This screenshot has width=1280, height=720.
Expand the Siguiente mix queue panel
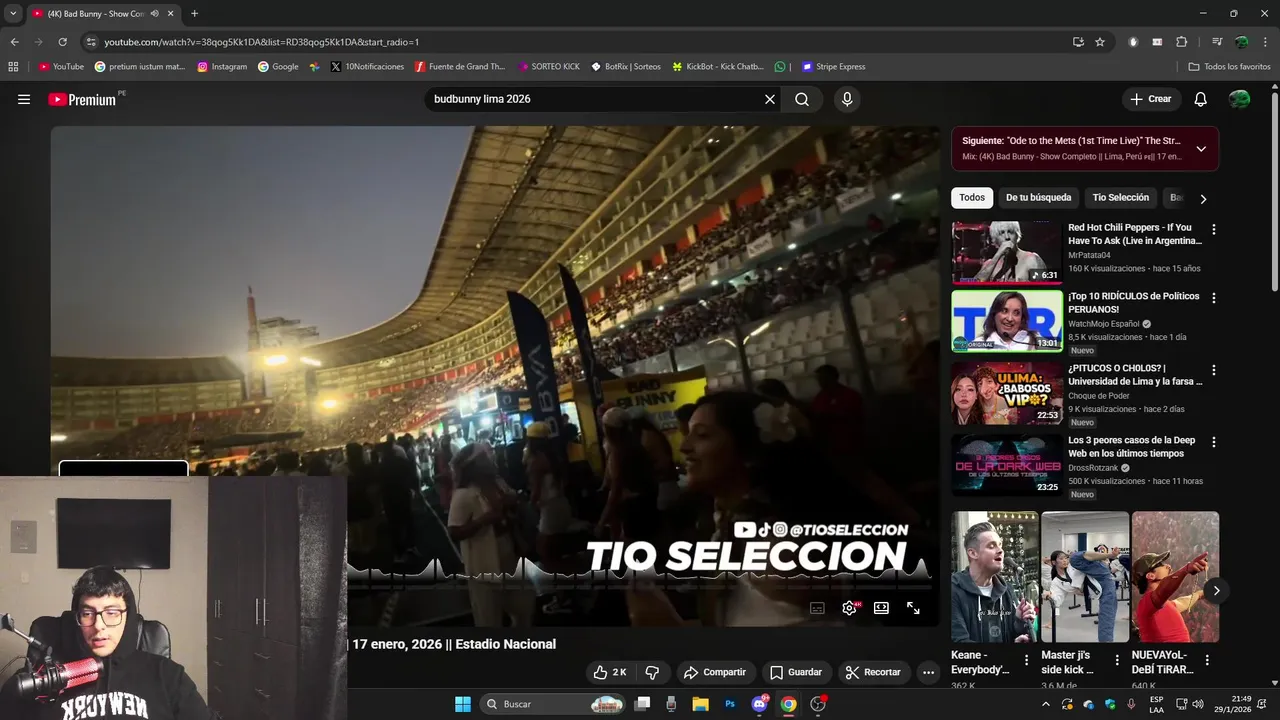pyautogui.click(x=1201, y=149)
